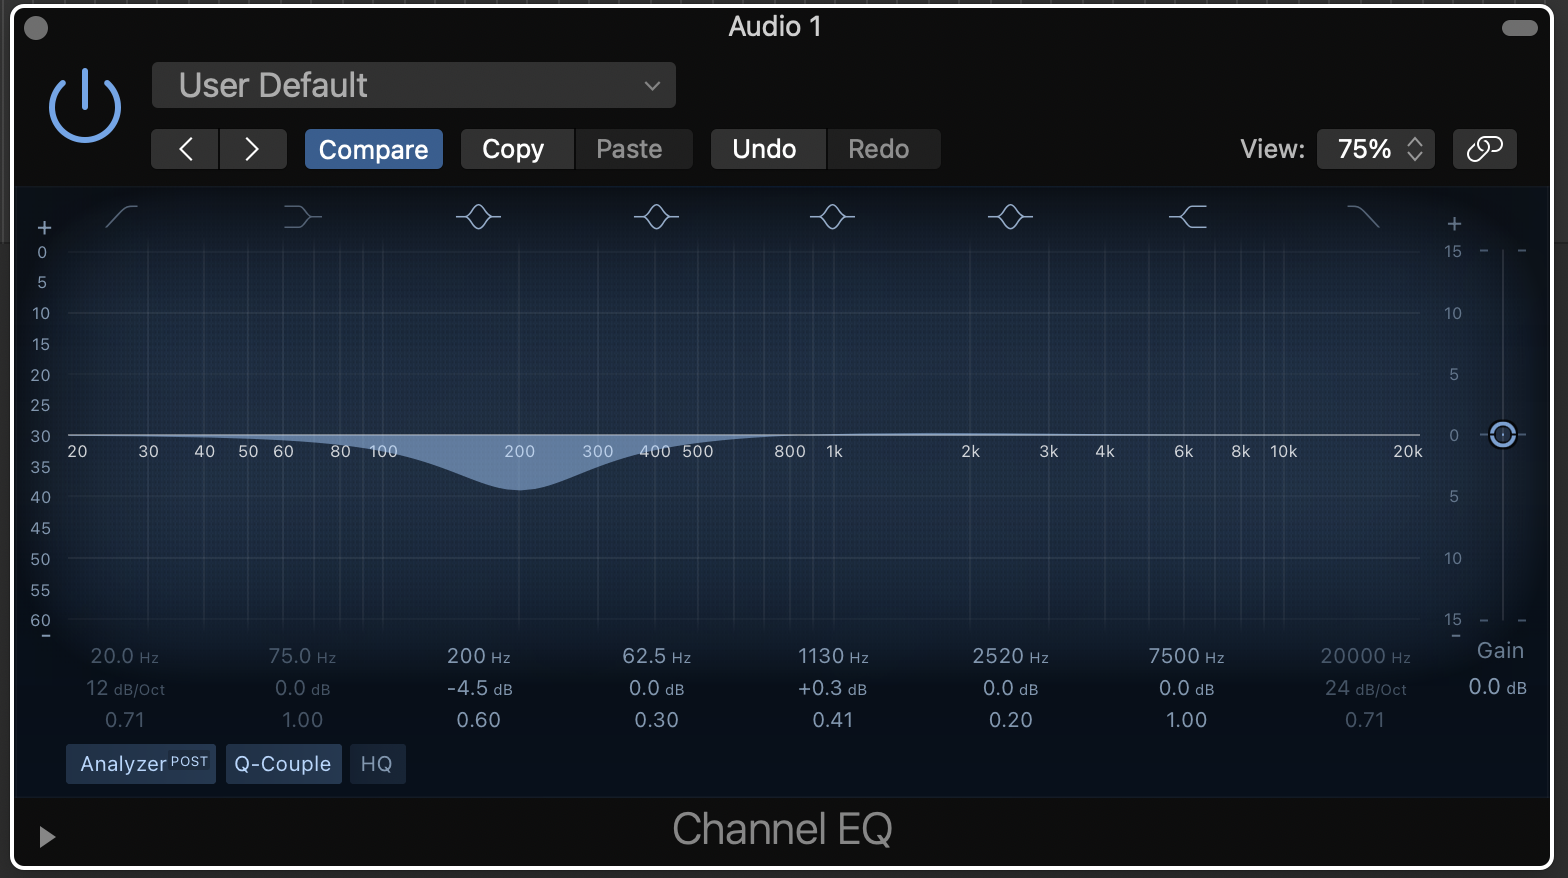This screenshot has height=878, width=1568.
Task: Click the Compare button
Action: tap(373, 149)
